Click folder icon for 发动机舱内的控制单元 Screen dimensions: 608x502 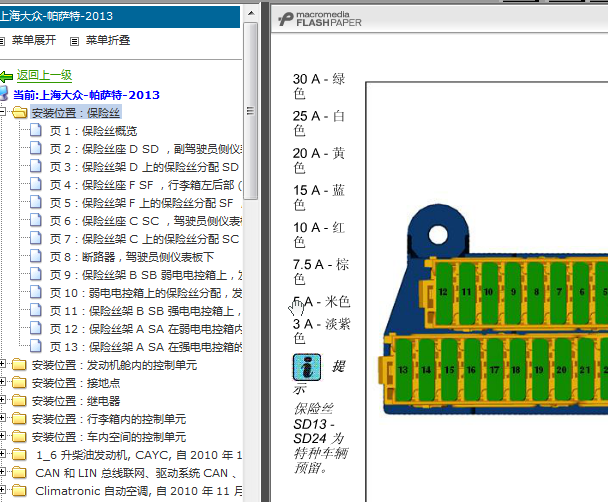[19, 365]
